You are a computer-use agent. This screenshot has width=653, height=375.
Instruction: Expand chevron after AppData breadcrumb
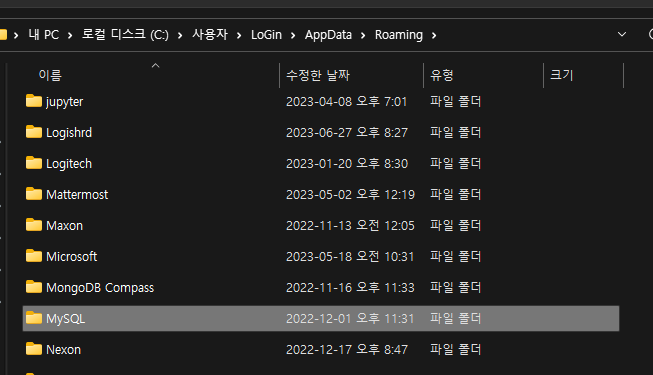pyautogui.click(x=363, y=36)
